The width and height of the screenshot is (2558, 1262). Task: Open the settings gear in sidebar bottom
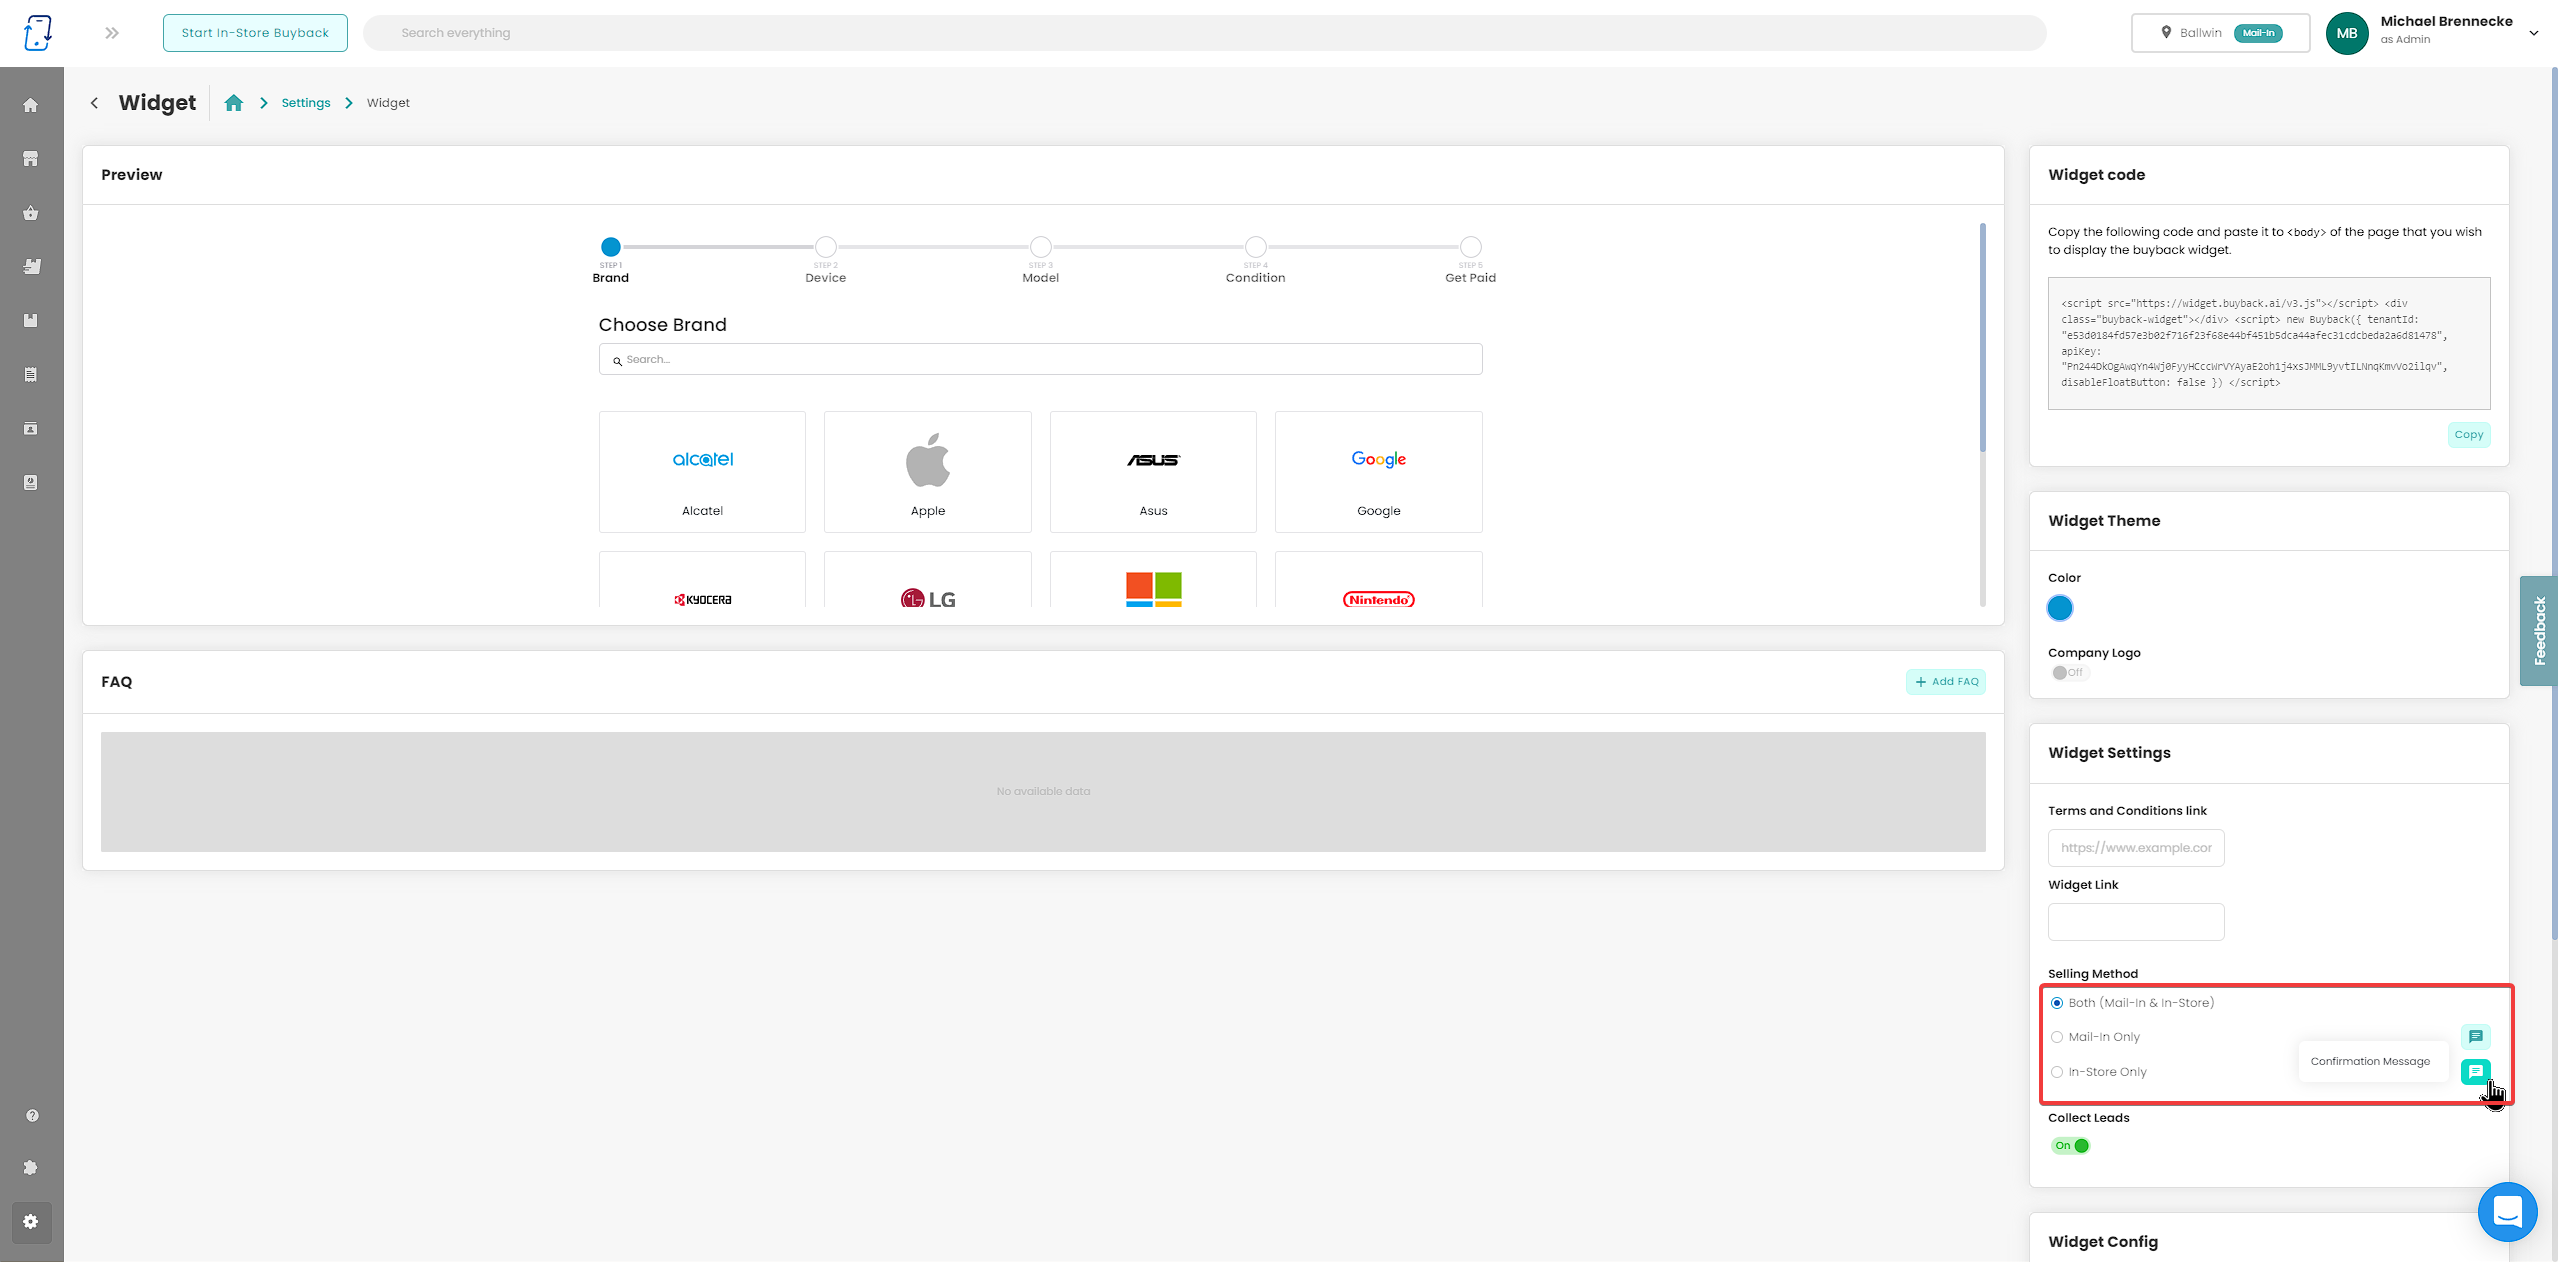point(31,1221)
